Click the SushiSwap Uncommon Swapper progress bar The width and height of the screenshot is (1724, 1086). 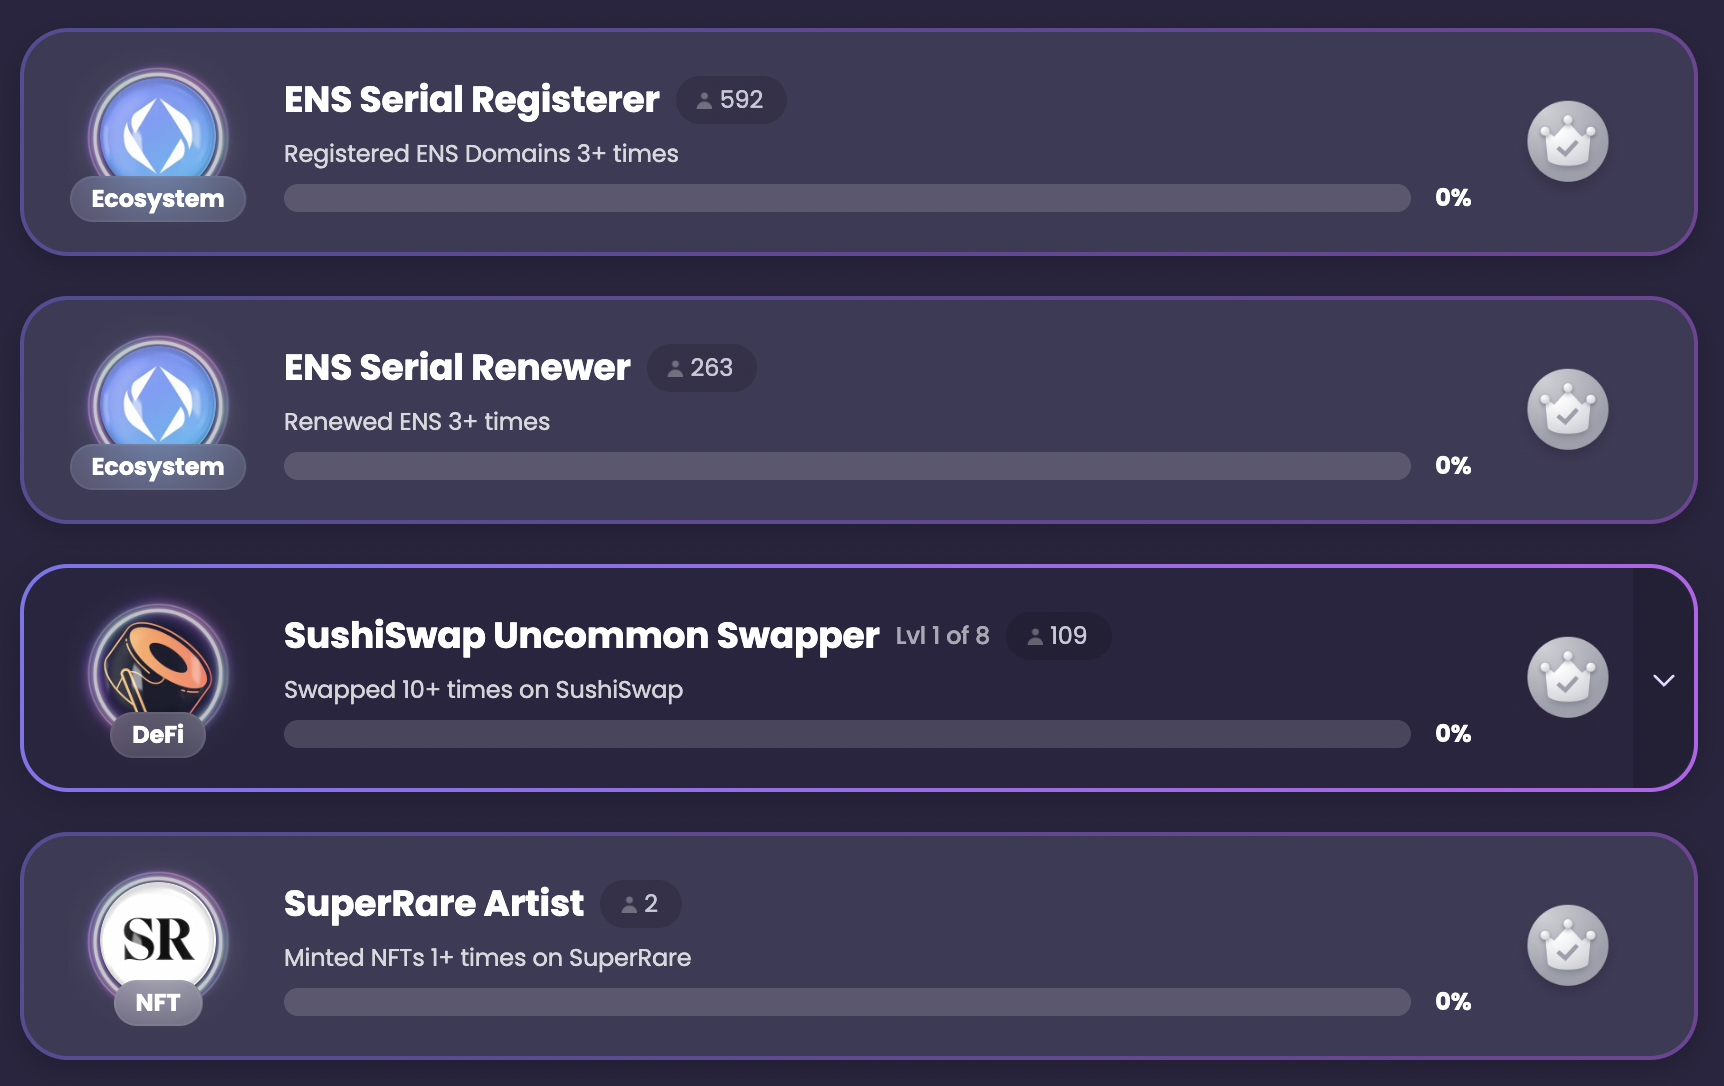[x=847, y=734]
